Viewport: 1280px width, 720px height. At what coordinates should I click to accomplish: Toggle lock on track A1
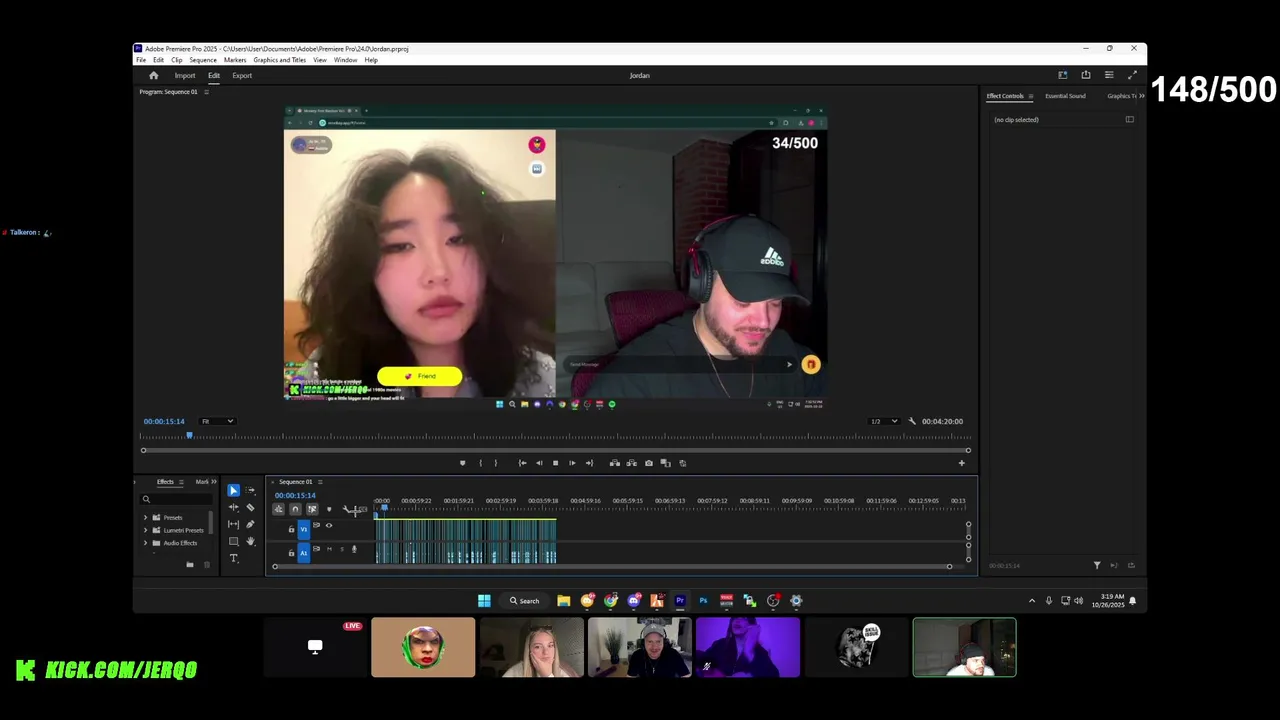click(292, 553)
